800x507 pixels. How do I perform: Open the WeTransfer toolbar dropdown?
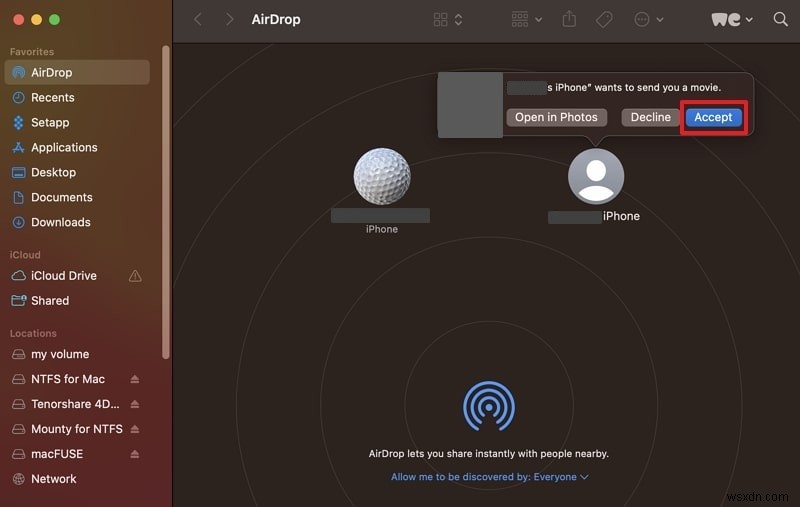[x=732, y=19]
